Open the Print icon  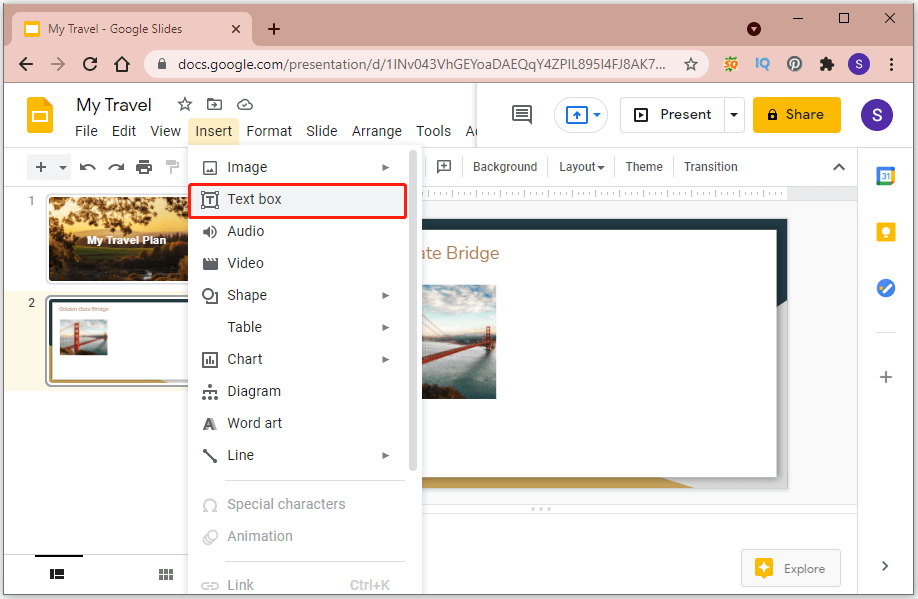click(x=144, y=167)
